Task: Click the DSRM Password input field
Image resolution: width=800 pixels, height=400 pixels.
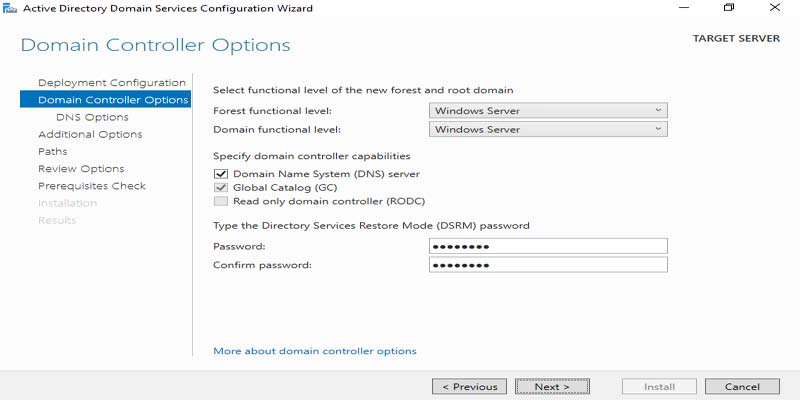Action: [548, 246]
